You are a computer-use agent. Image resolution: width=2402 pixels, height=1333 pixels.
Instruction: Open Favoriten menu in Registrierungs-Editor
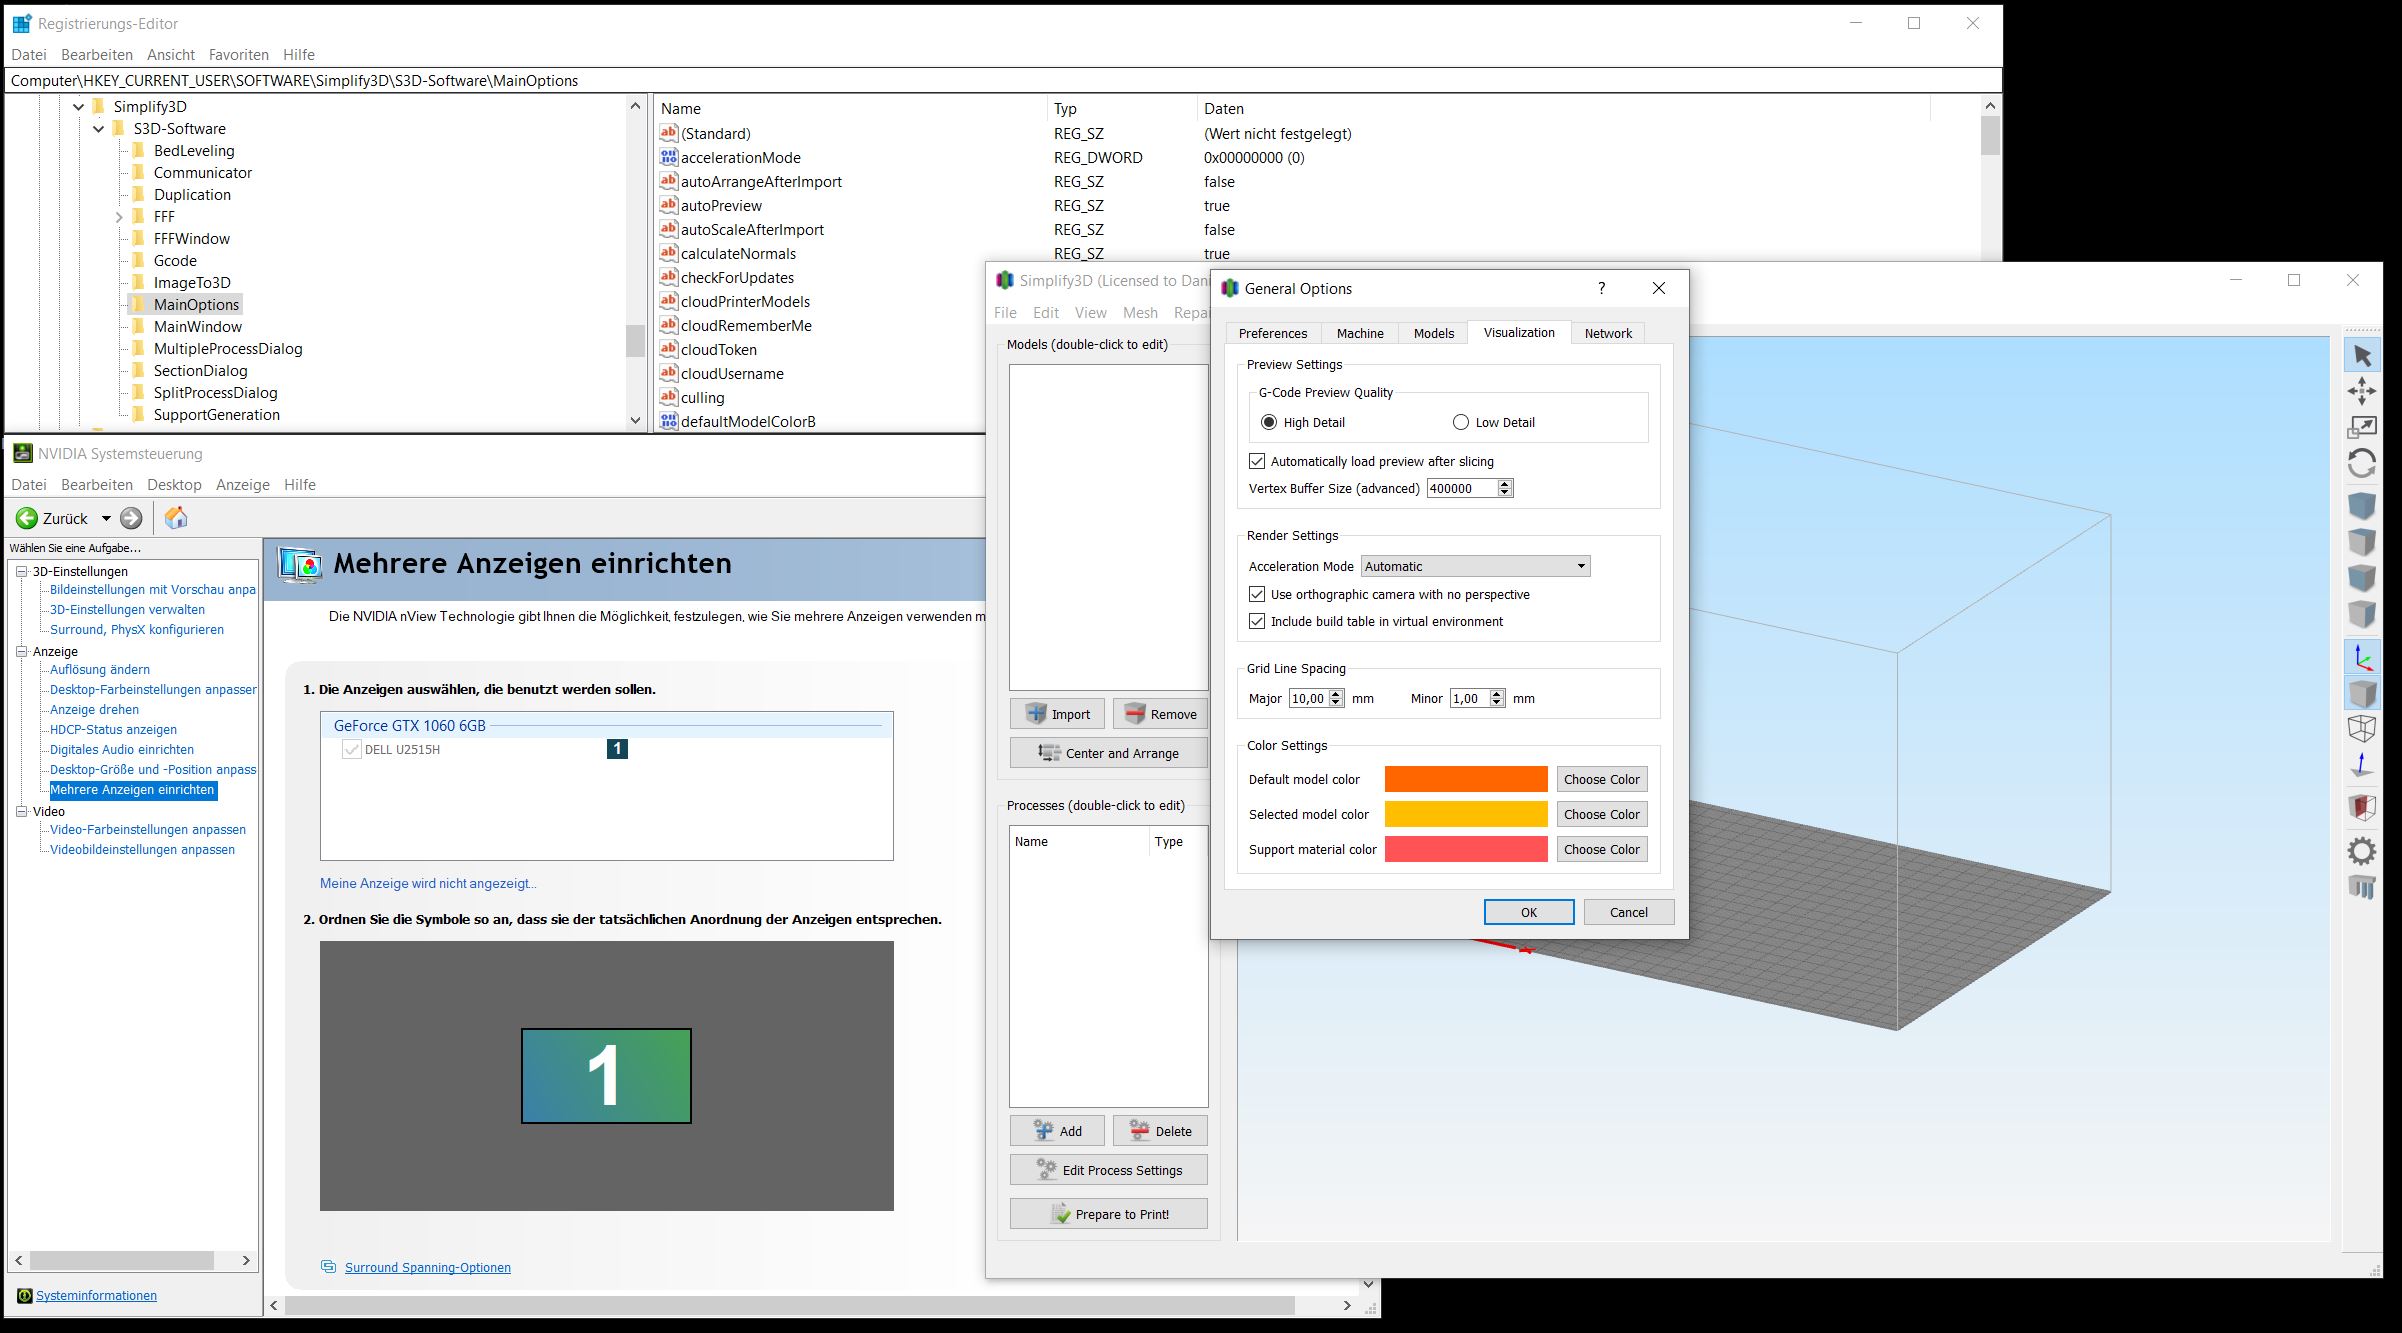point(239,55)
